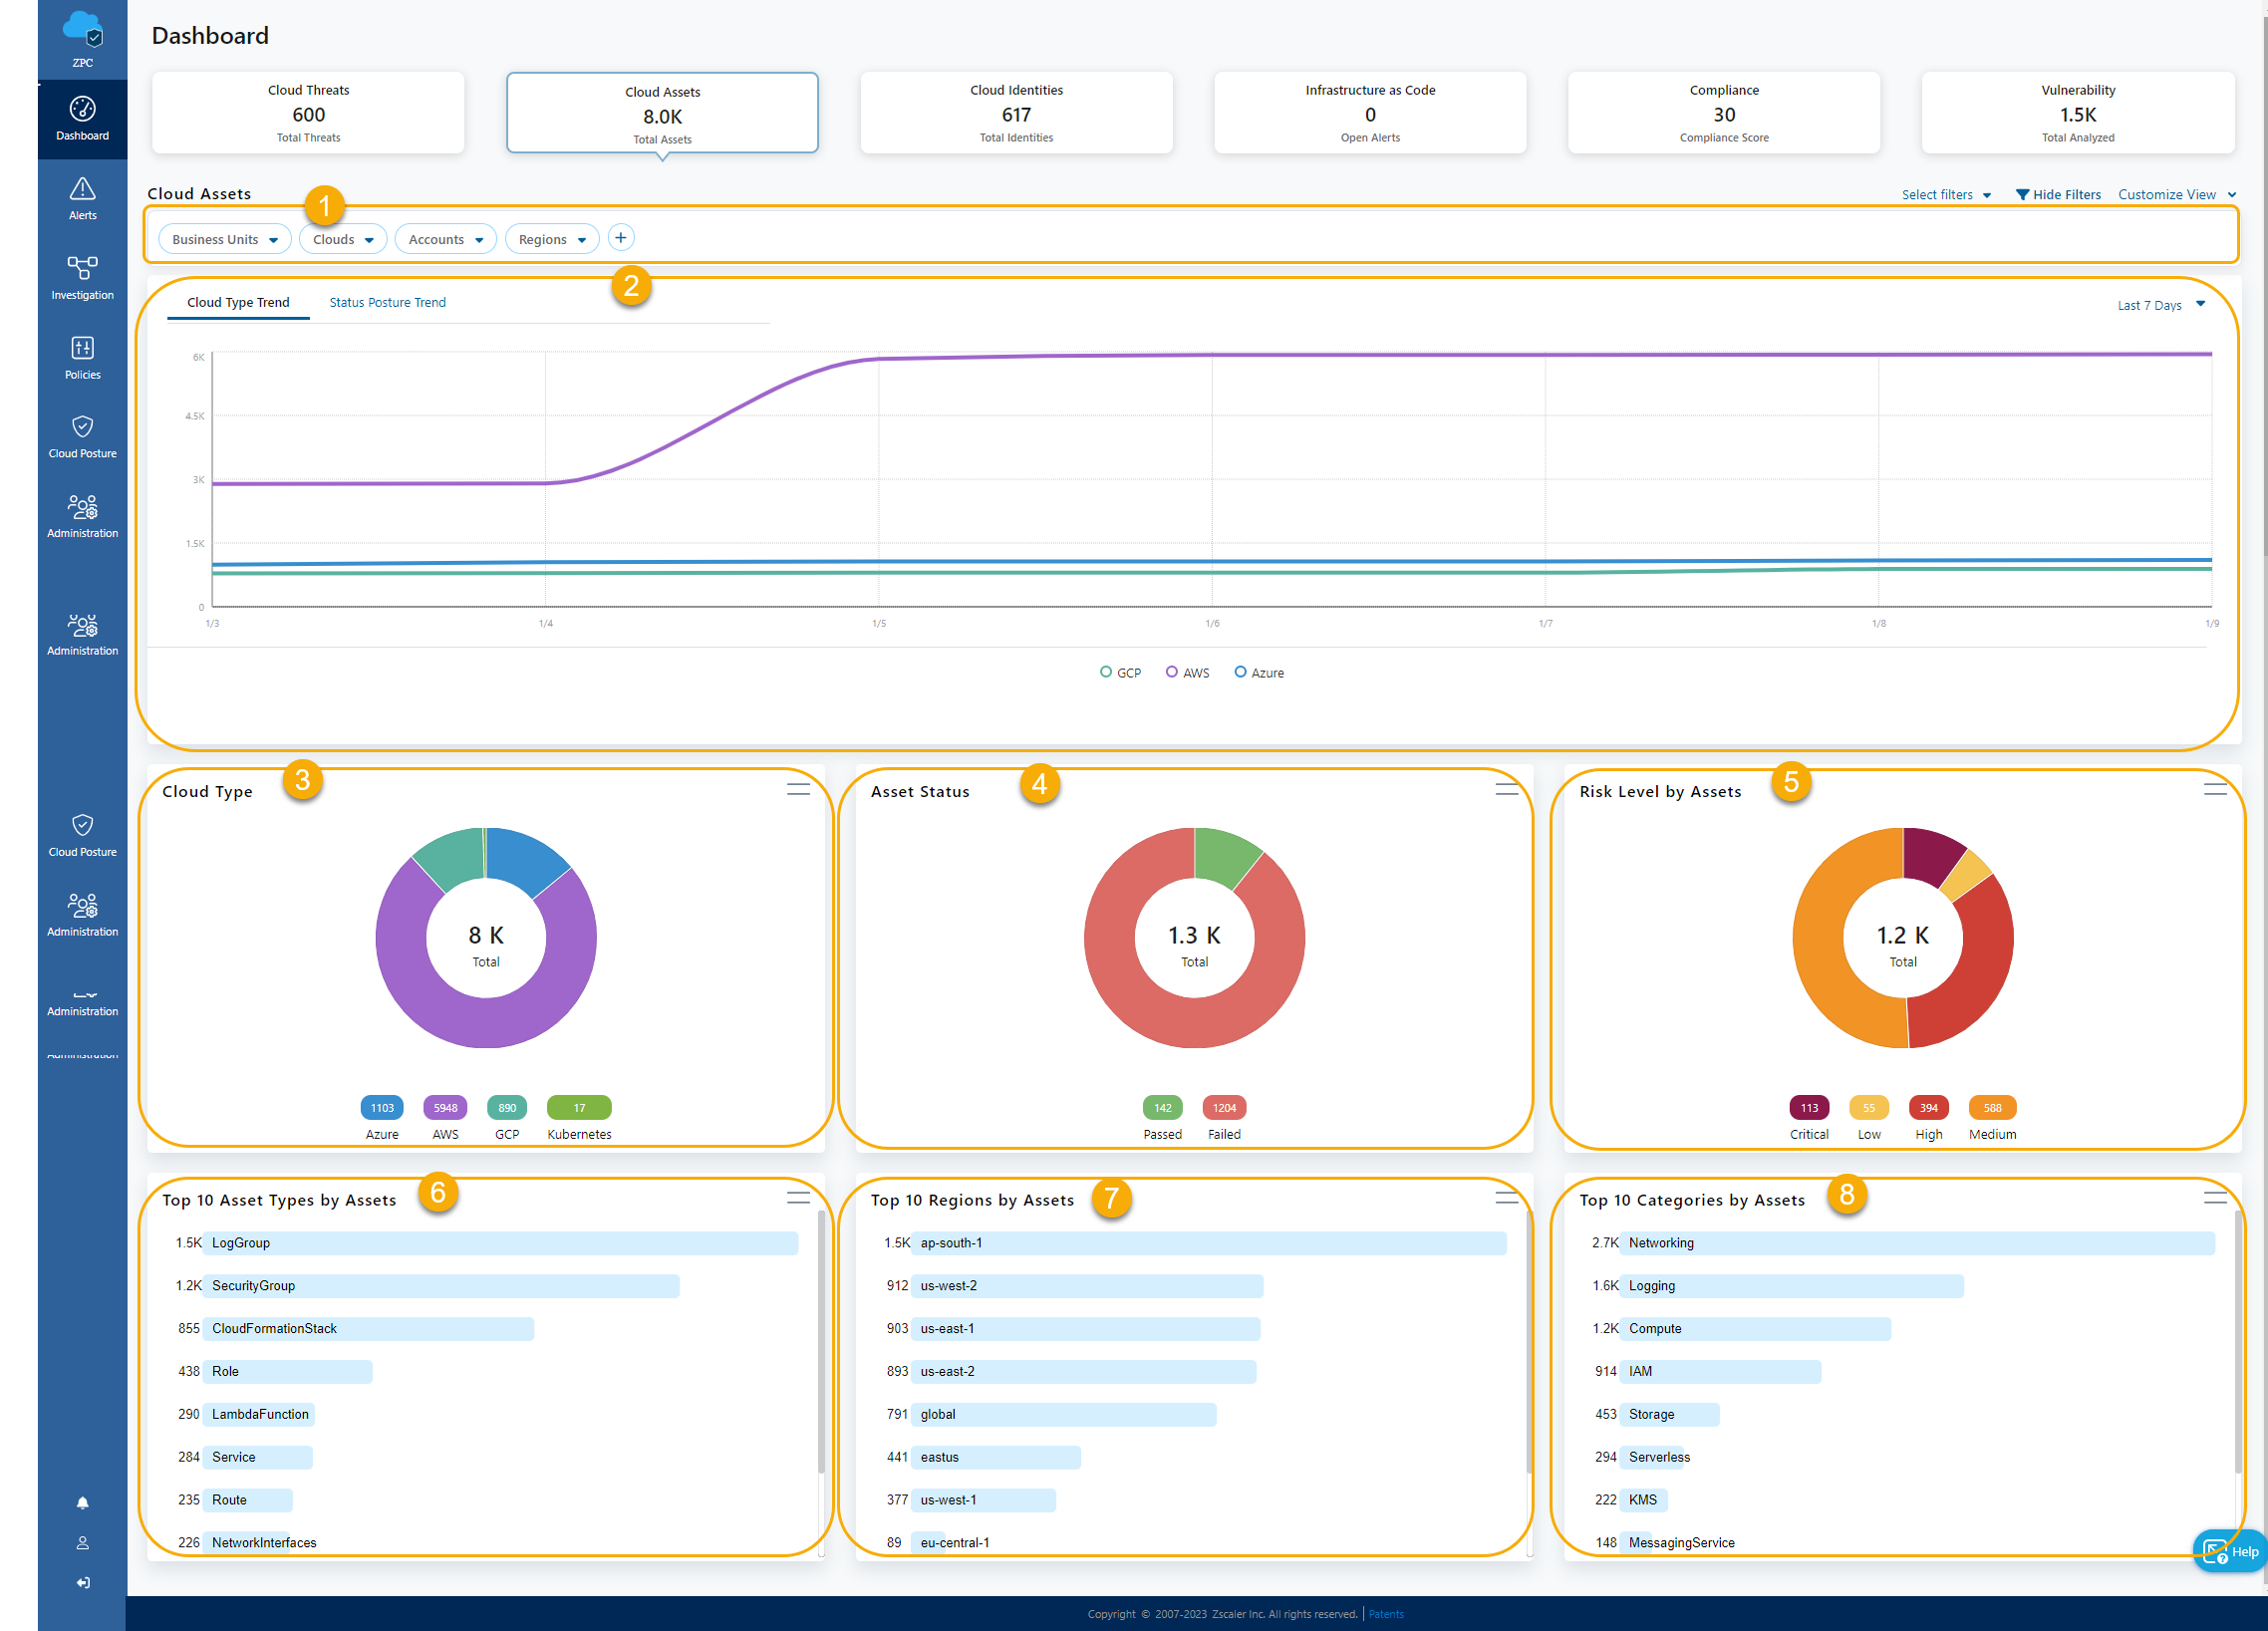Screen dimensions: 2268x1631
Task: Expand the Customize View dropdown
Action: [2176, 194]
